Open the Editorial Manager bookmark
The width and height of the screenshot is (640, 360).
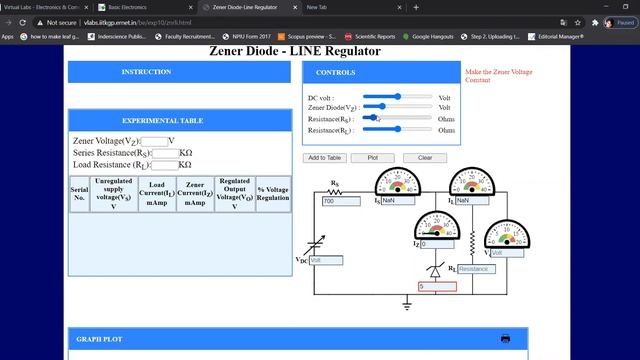pyautogui.click(x=556, y=37)
